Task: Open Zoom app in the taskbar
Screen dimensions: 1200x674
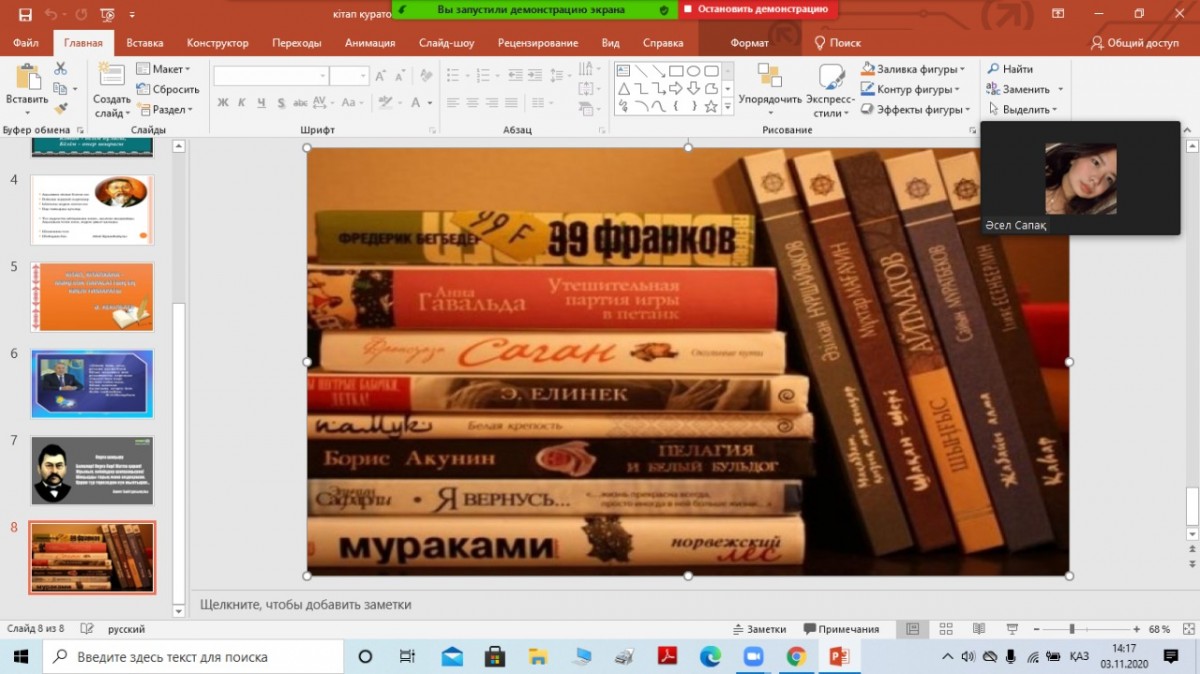Action: click(753, 657)
